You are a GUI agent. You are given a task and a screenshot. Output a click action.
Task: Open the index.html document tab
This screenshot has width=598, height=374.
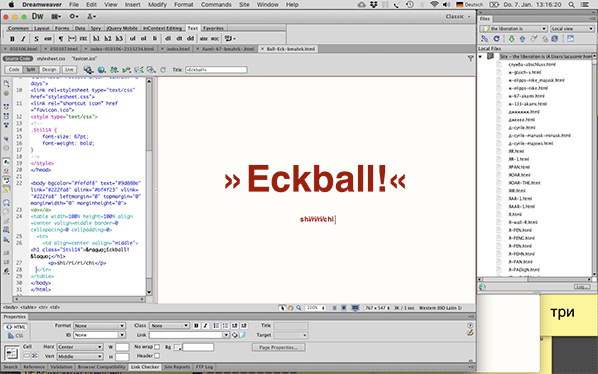point(178,49)
